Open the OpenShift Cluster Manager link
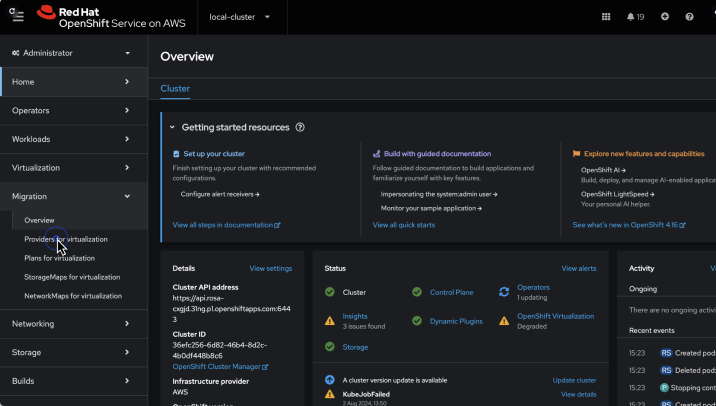This screenshot has height=406, width=716. tap(220, 367)
